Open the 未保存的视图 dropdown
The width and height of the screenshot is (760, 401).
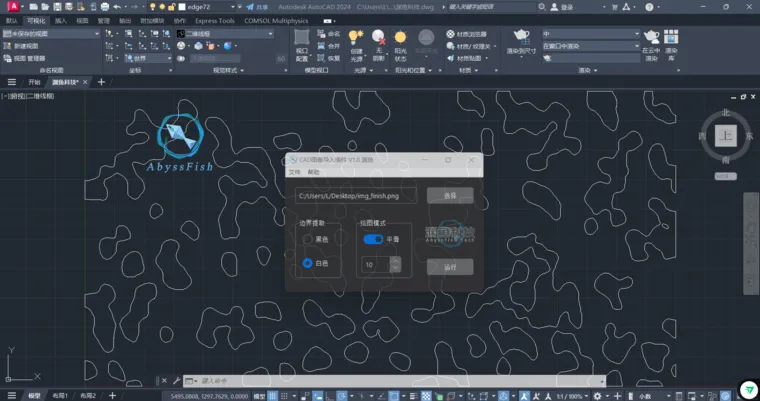point(51,33)
